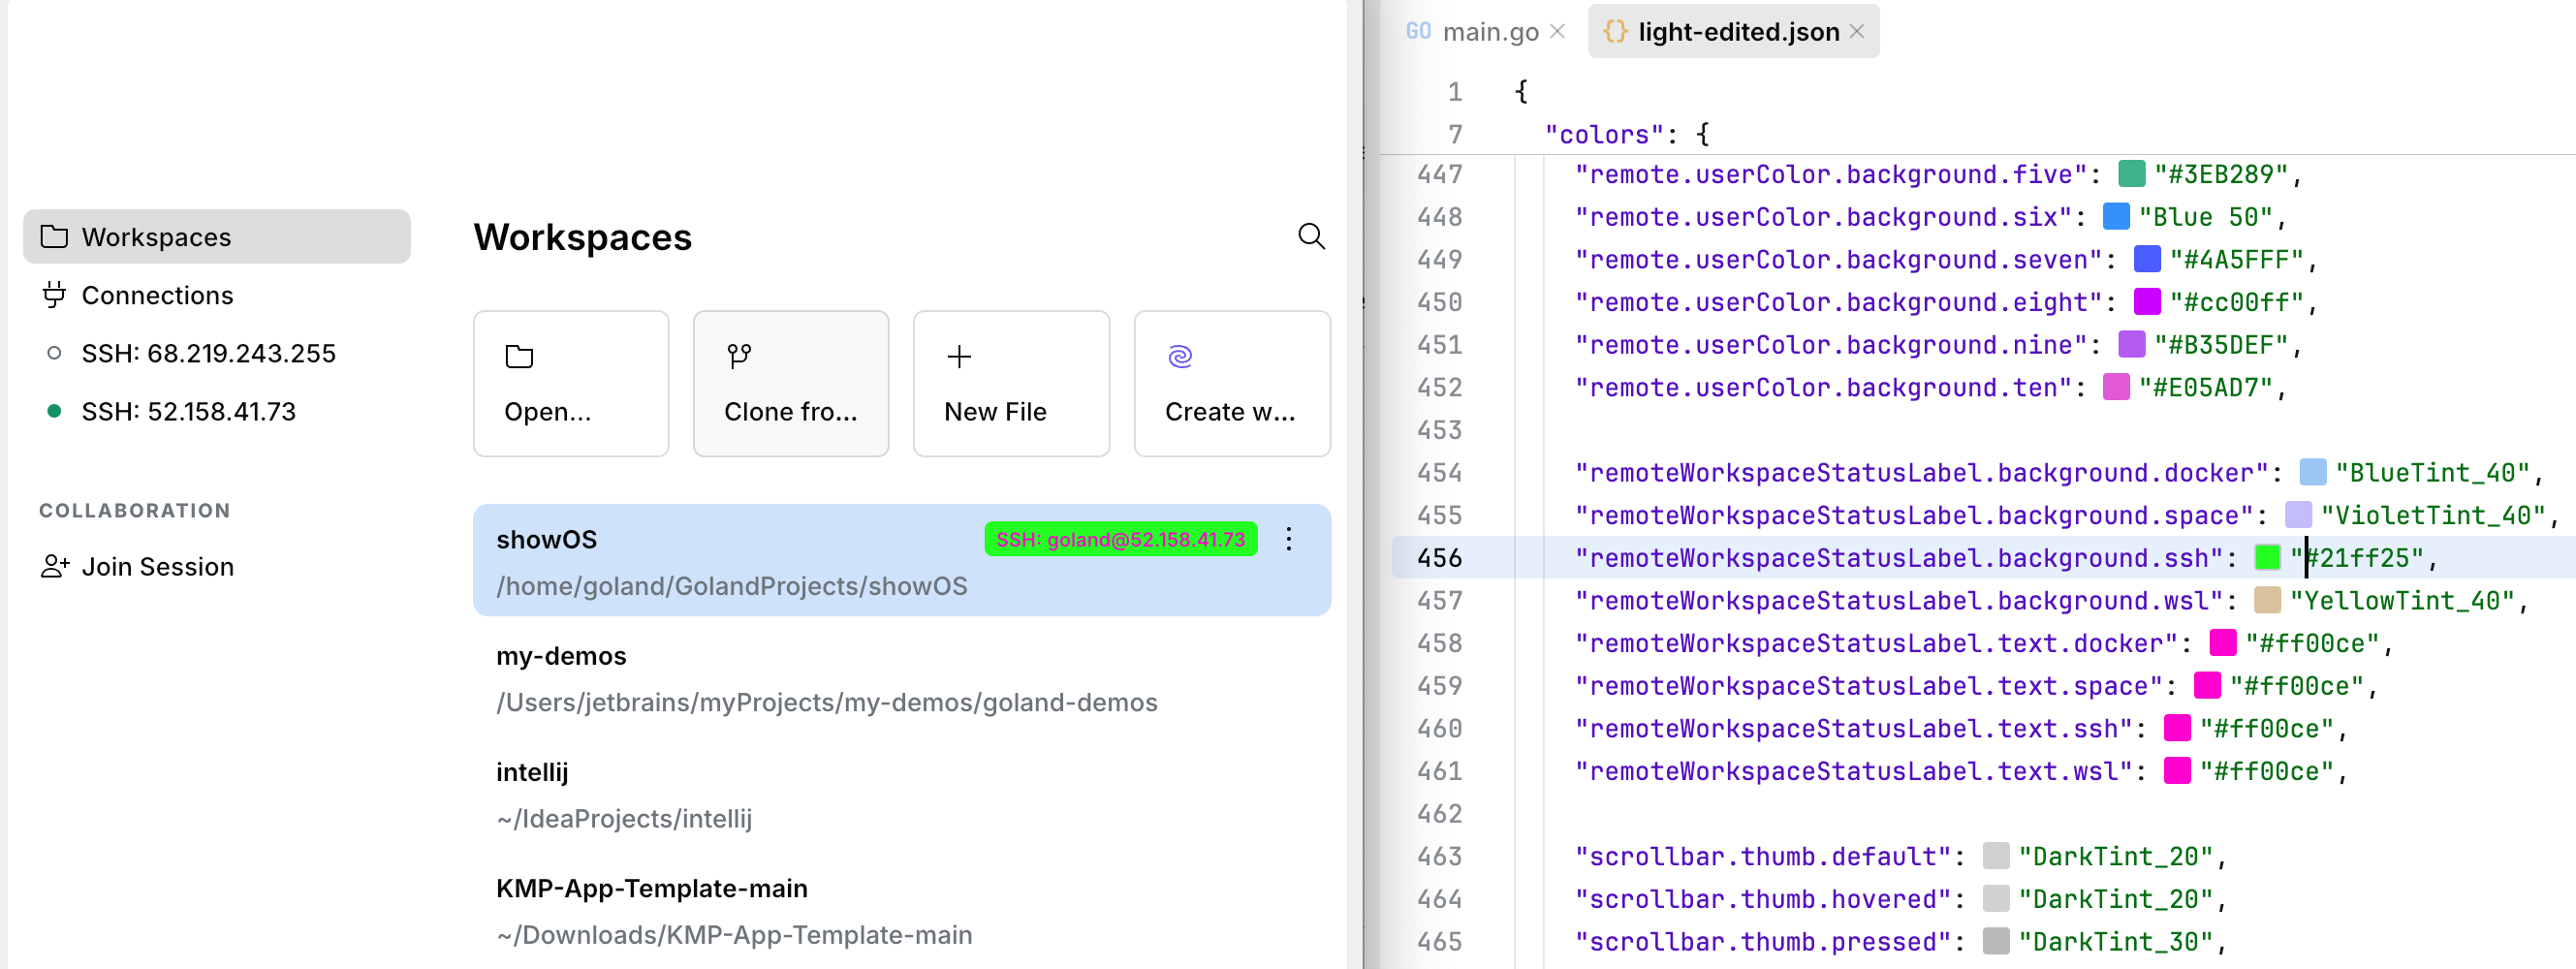Click the Connections plug icon
This screenshot has width=2576, height=969.
pyautogui.click(x=56, y=295)
